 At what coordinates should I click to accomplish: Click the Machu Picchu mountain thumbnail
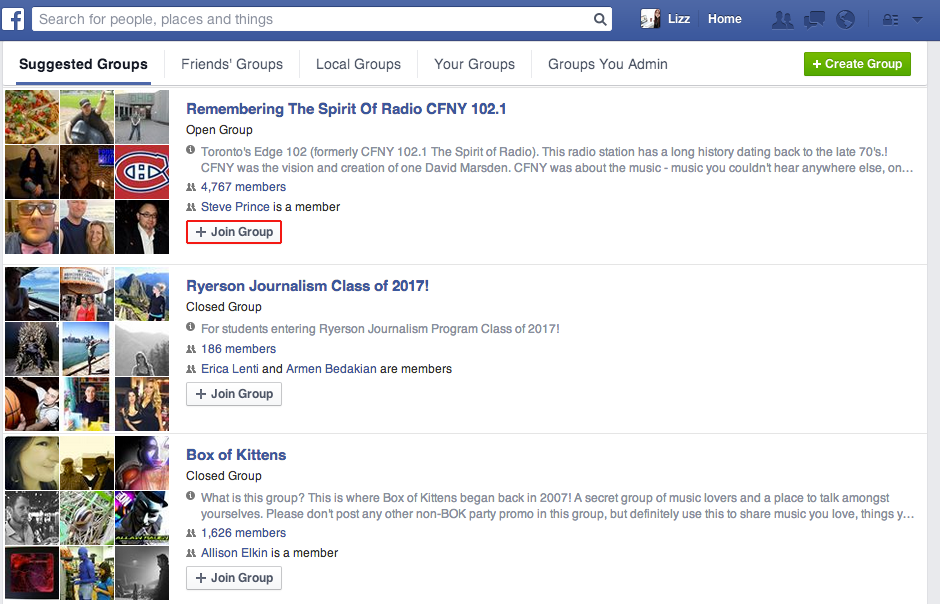[142, 294]
